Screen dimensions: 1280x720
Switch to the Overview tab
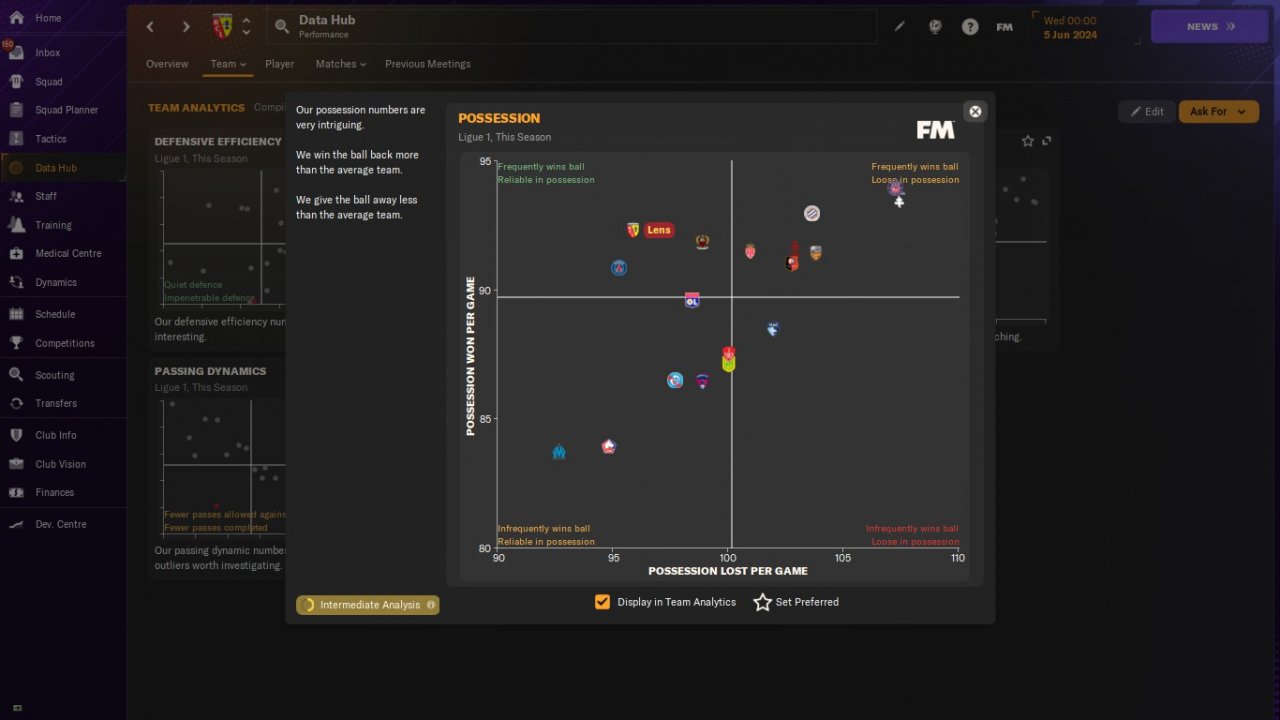click(x=167, y=64)
